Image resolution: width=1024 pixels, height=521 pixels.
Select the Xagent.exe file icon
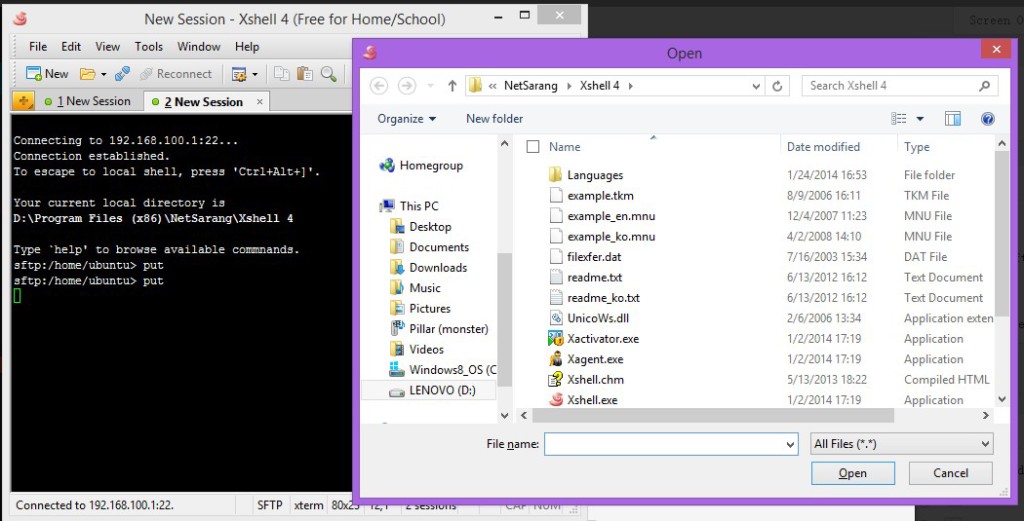click(556, 358)
